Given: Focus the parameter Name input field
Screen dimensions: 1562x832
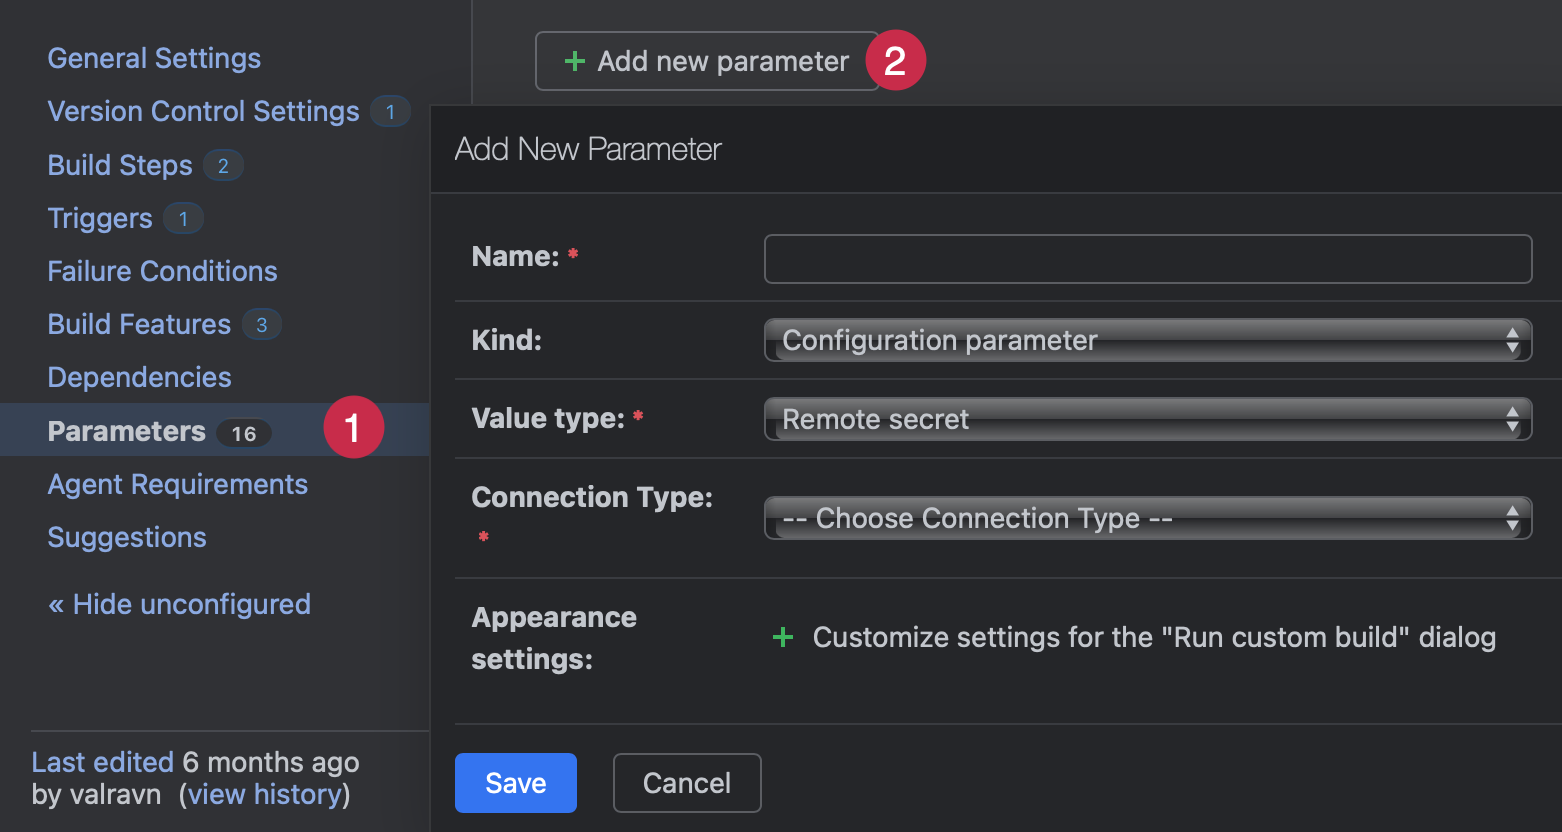Looking at the screenshot, I should (1147, 259).
